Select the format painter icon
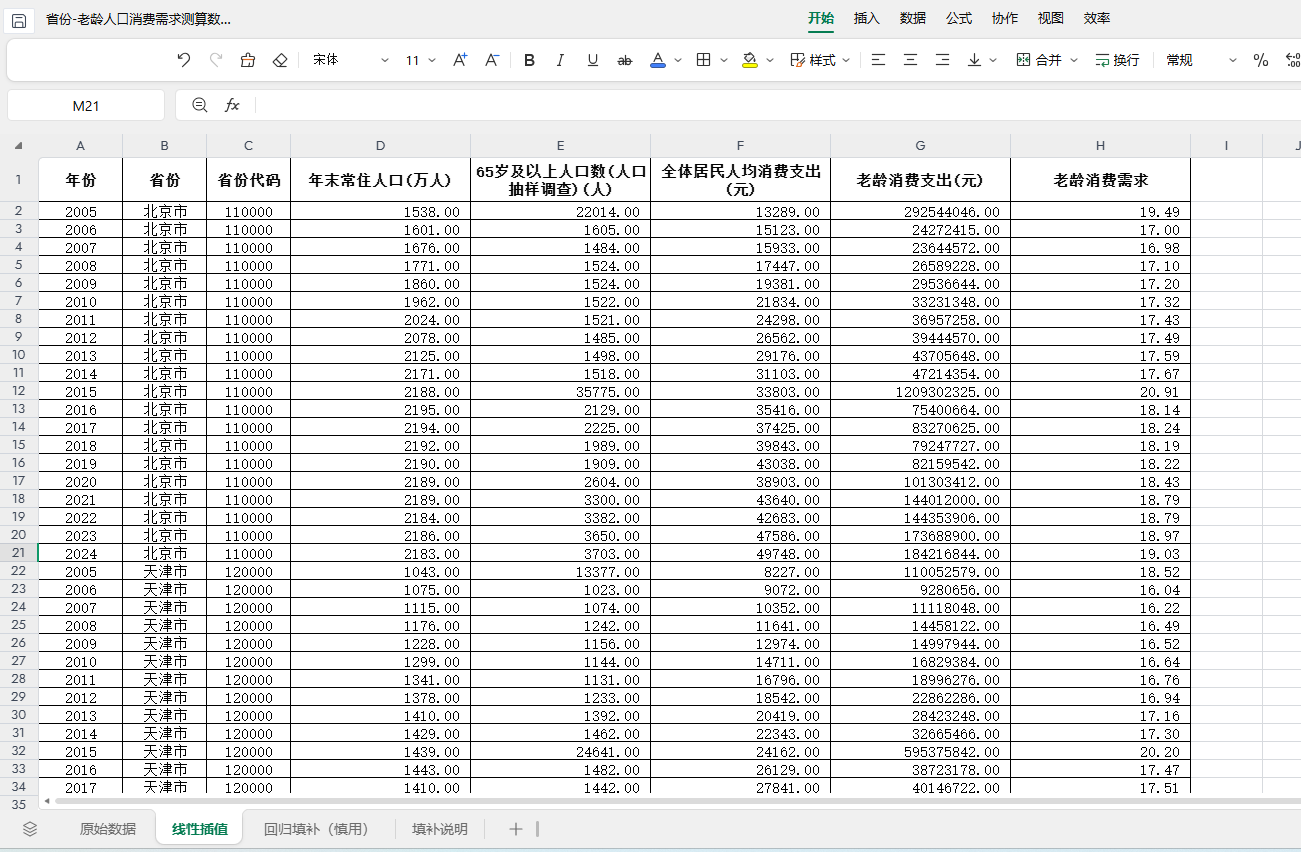This screenshot has height=852, width=1301. coord(248,60)
